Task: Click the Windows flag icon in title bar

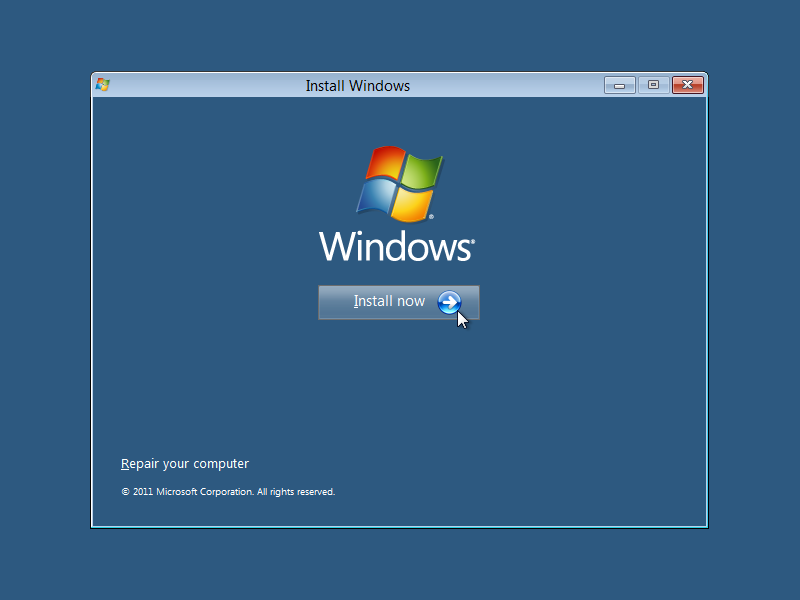Action: 103,85
